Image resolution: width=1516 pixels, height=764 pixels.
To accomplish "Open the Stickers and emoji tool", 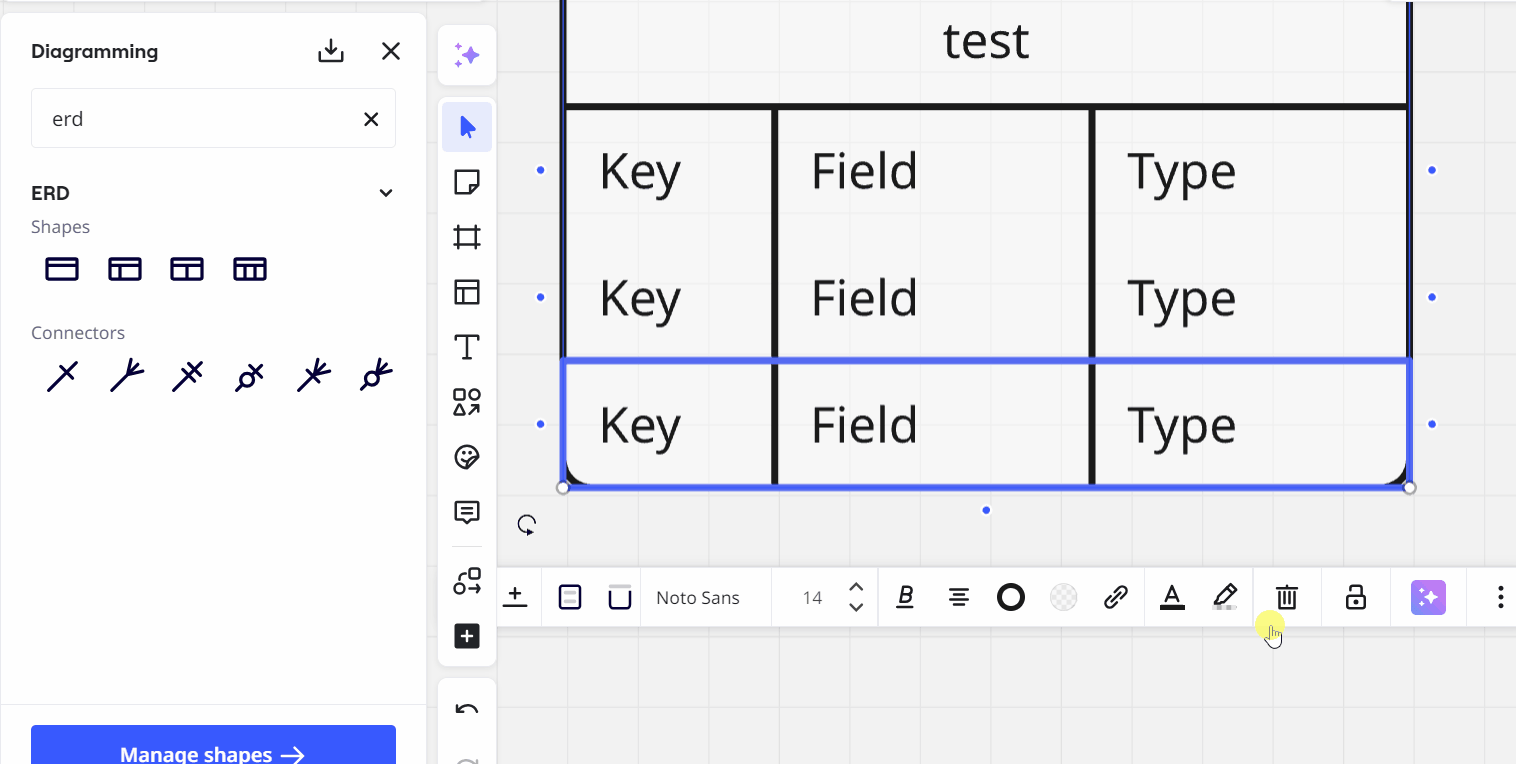I will (467, 457).
